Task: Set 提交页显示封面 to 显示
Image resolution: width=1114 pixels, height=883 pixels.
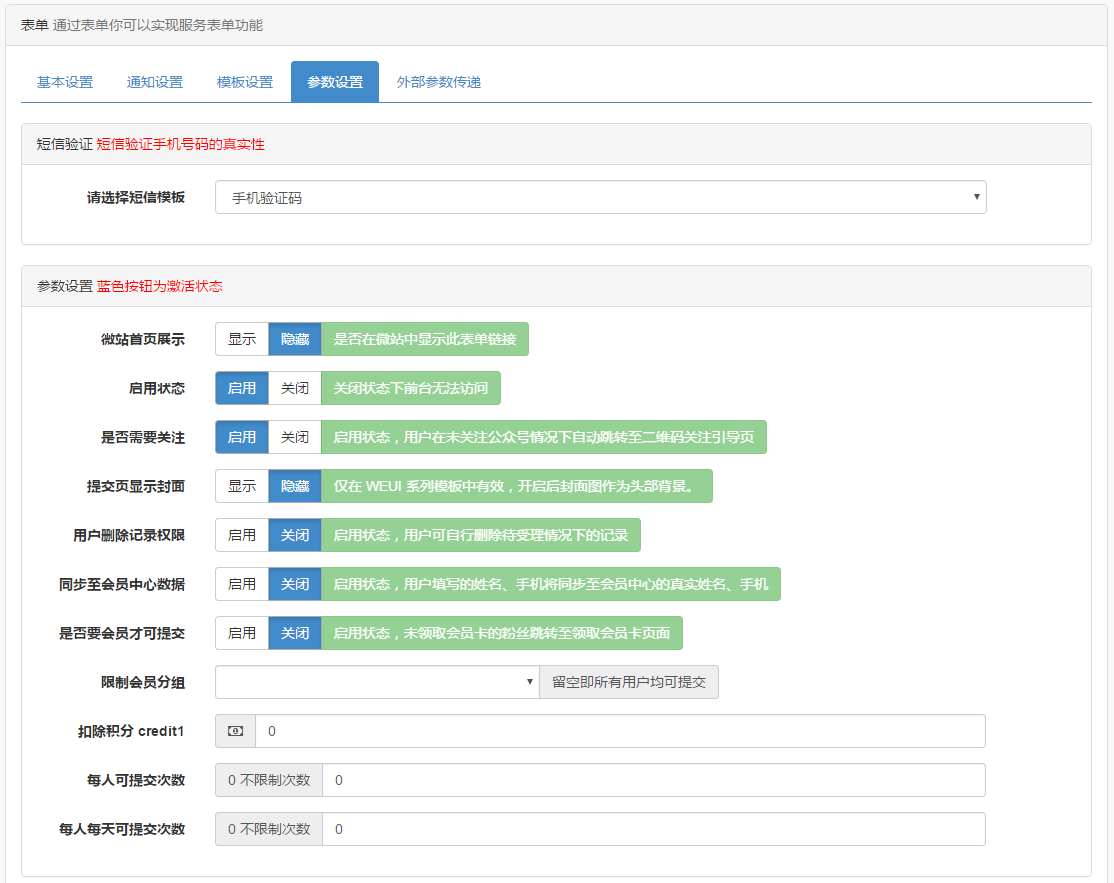Action: [242, 486]
